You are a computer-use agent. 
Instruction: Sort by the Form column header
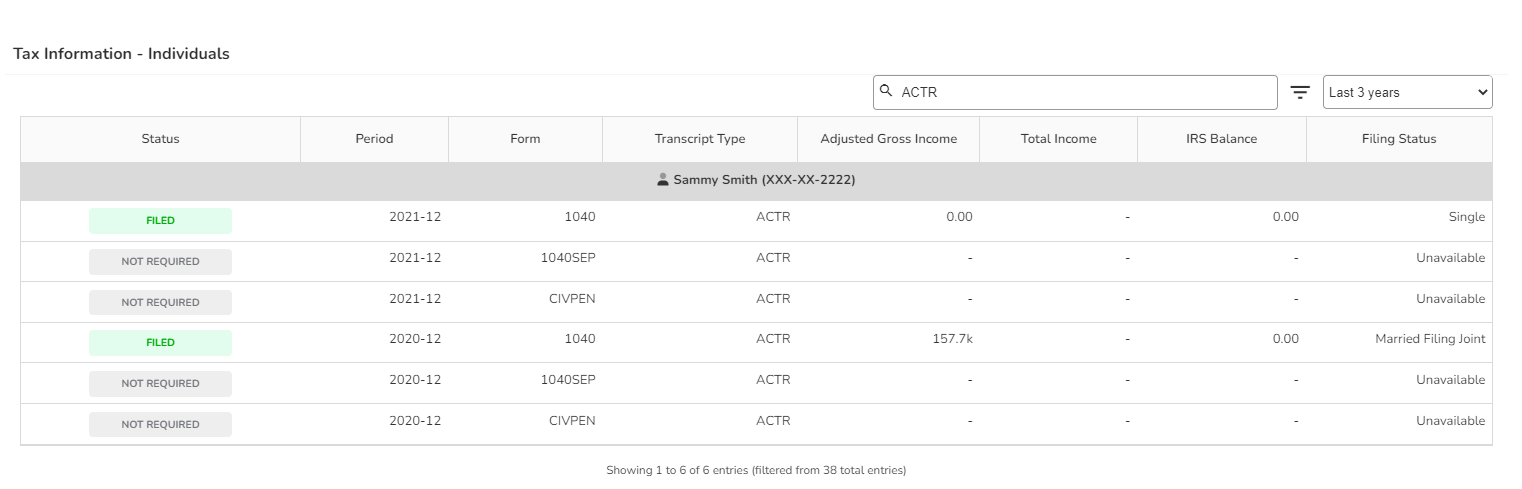click(525, 139)
